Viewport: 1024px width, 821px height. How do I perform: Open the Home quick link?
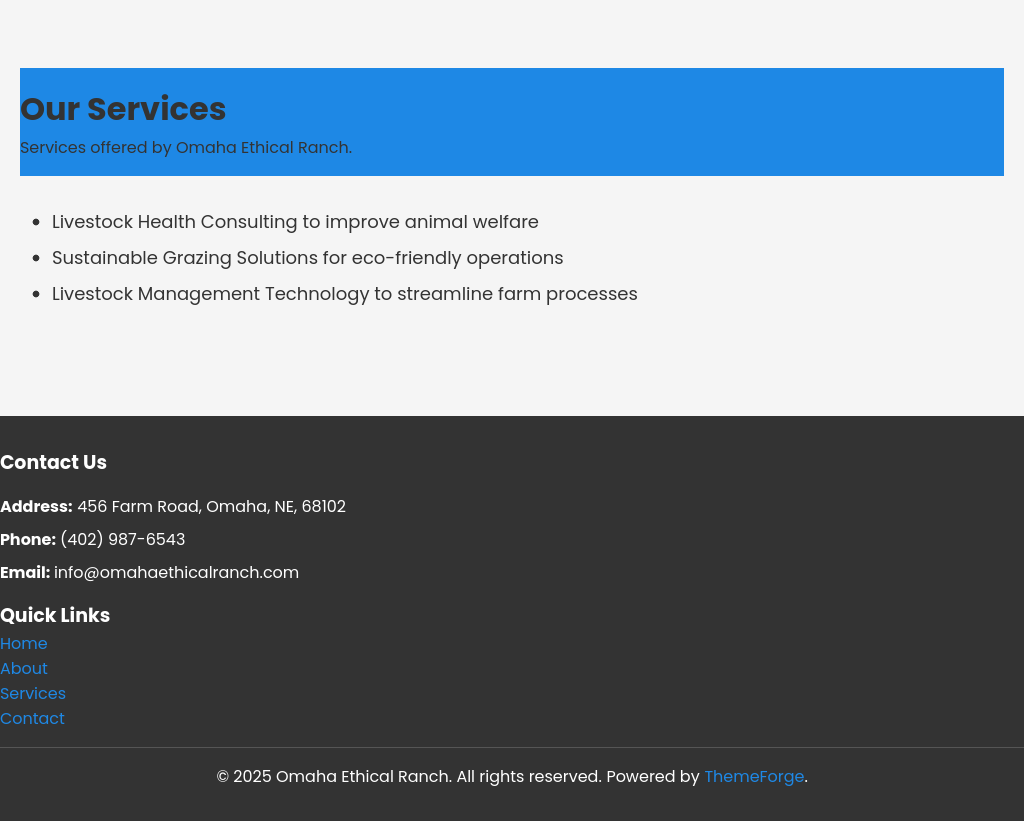point(24,644)
